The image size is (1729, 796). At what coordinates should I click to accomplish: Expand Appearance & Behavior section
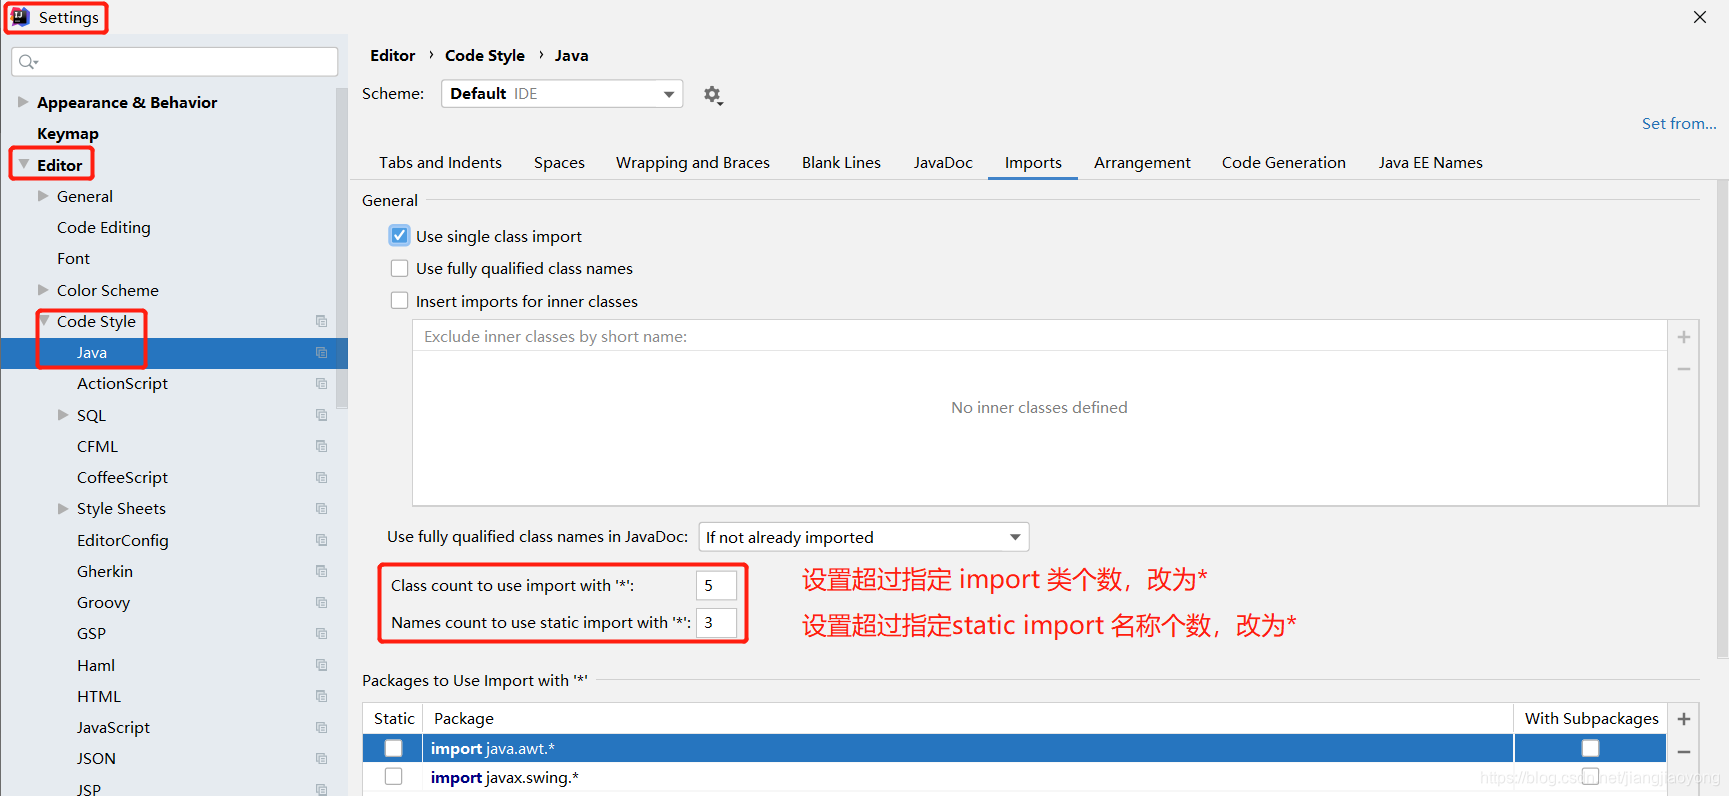[x=23, y=102]
